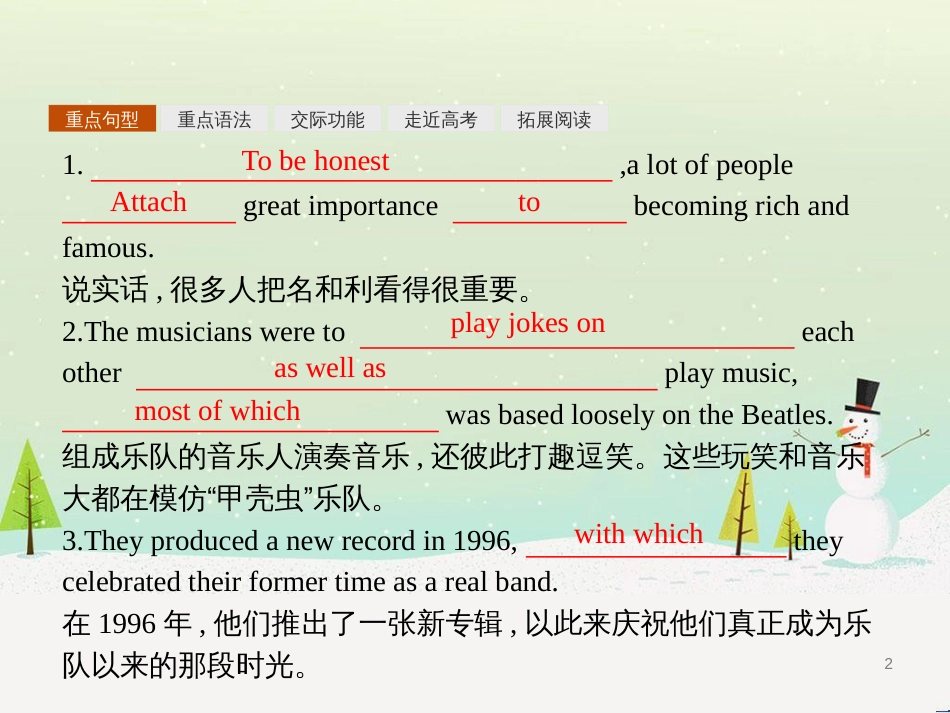Click the text '2.The musicians were to'
950x713 pixels.
tap(204, 332)
